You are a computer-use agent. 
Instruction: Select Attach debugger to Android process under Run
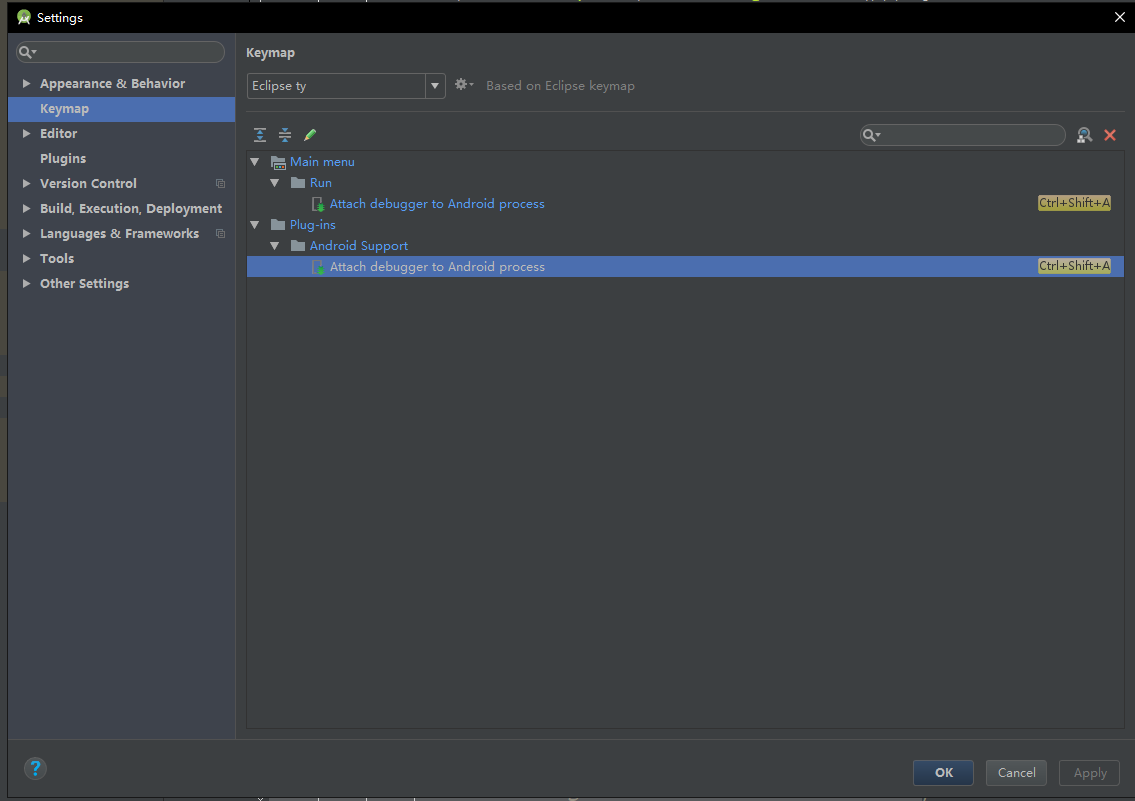pyautogui.click(x=437, y=204)
